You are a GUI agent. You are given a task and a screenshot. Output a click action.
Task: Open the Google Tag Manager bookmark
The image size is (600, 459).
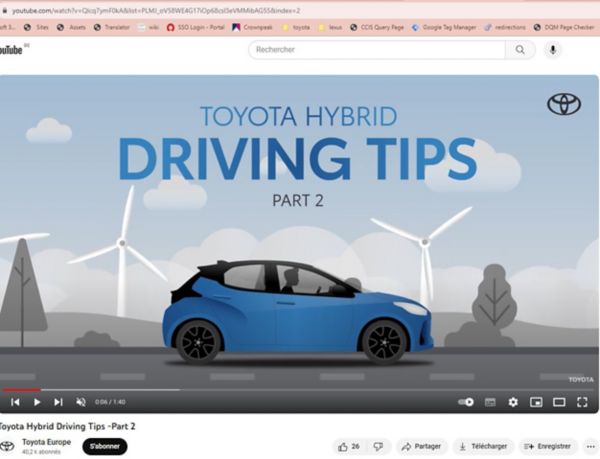point(444,27)
